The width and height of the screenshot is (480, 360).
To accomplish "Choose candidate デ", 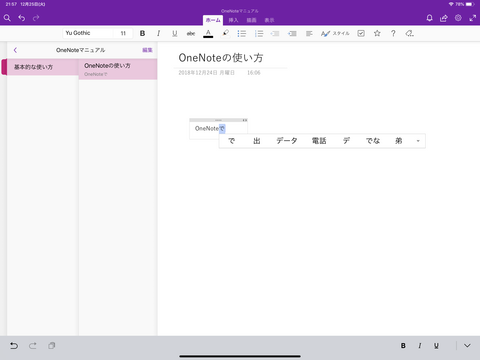I will tap(346, 141).
